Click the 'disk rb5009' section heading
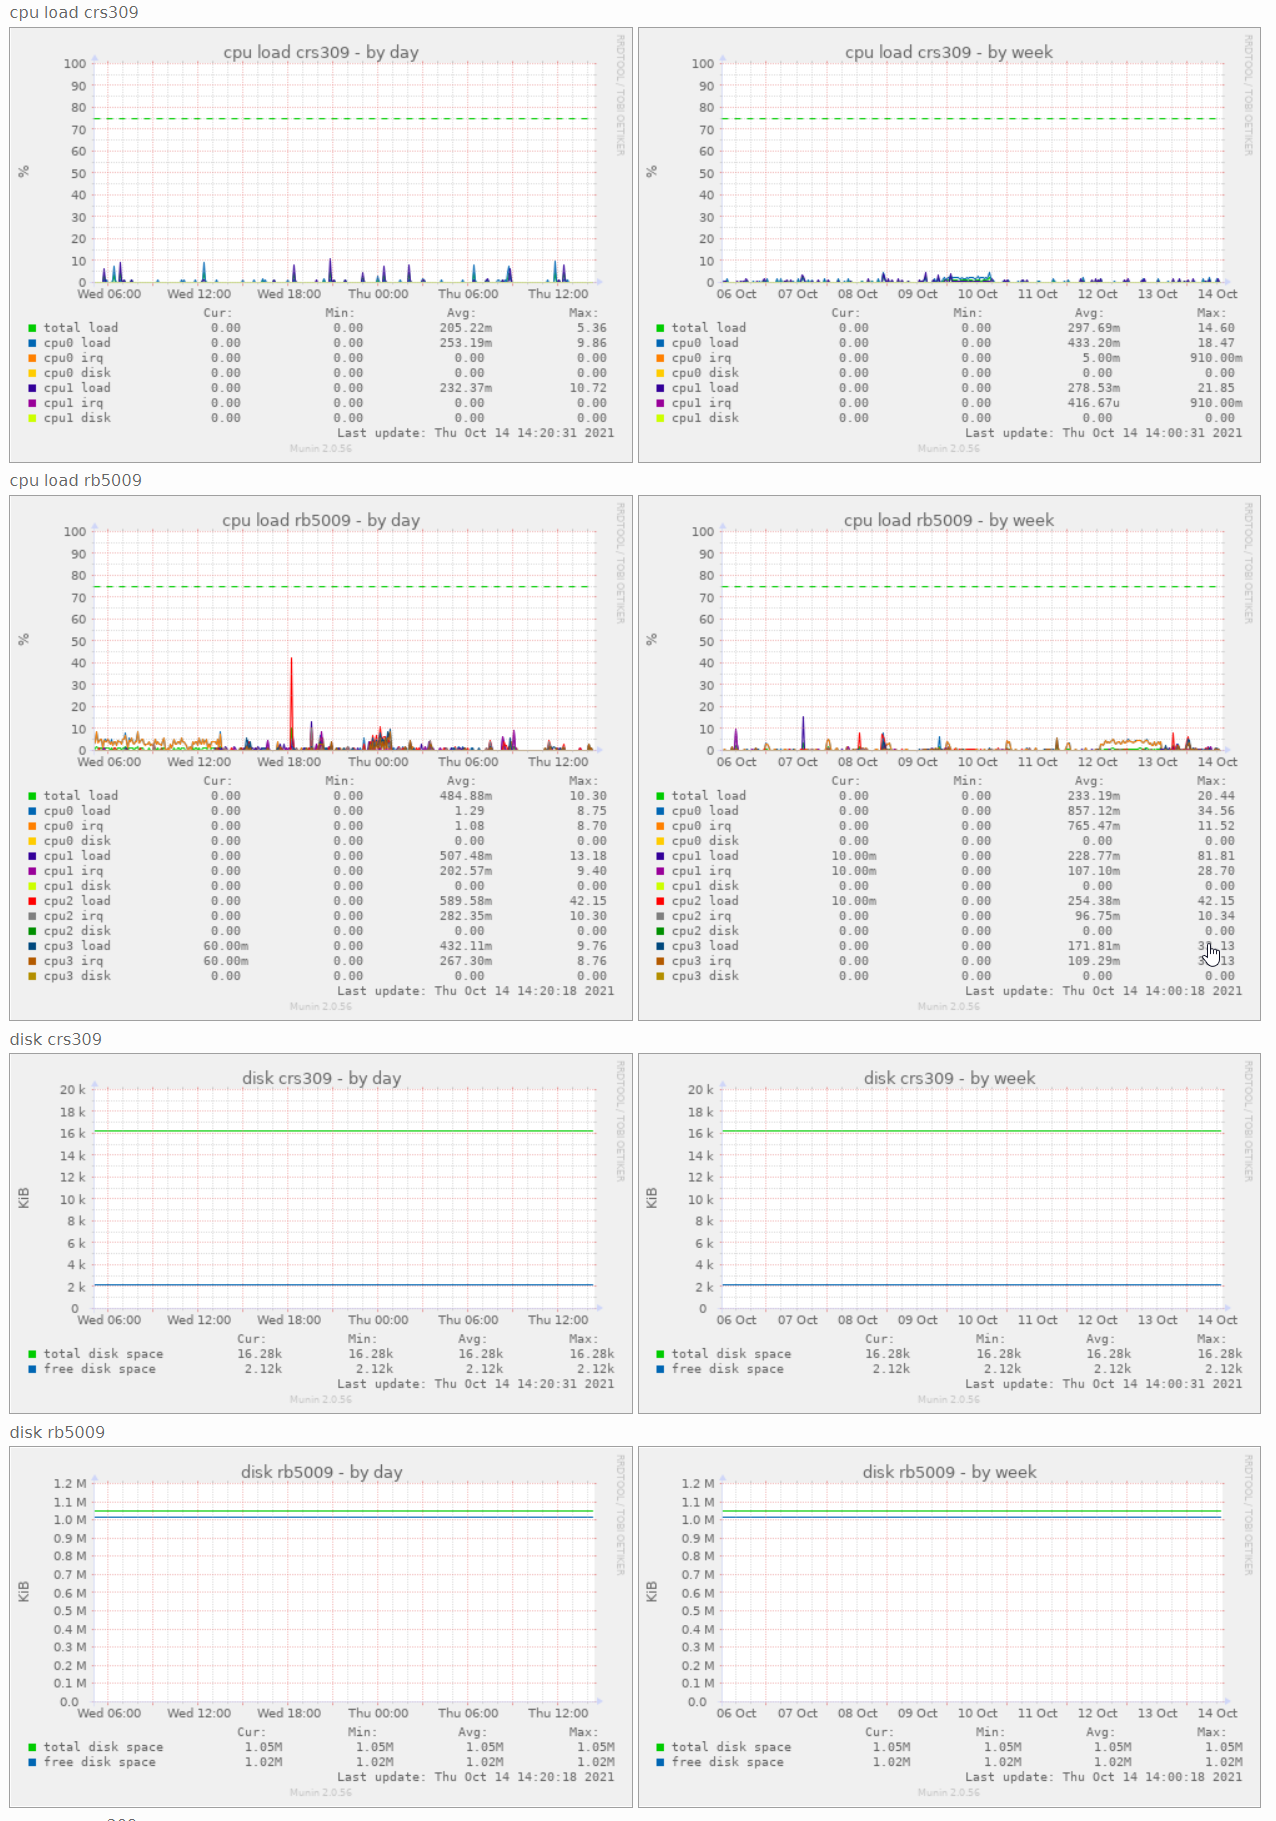The height and width of the screenshot is (1821, 1276). [x=57, y=1432]
